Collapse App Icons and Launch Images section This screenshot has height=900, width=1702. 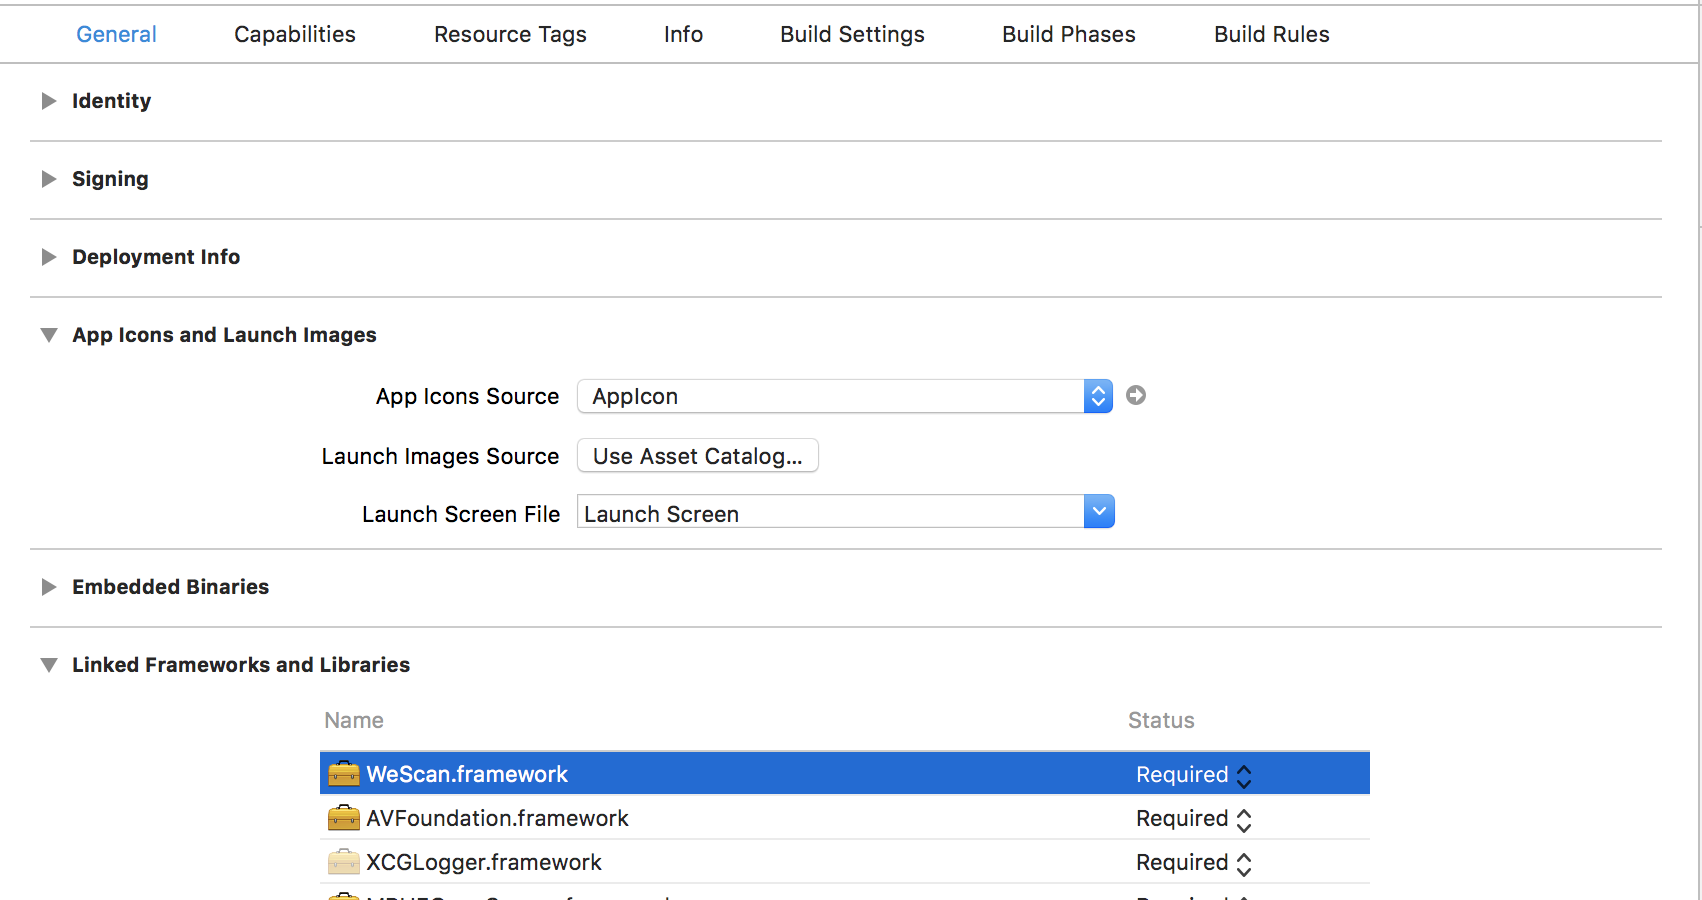[x=48, y=335]
